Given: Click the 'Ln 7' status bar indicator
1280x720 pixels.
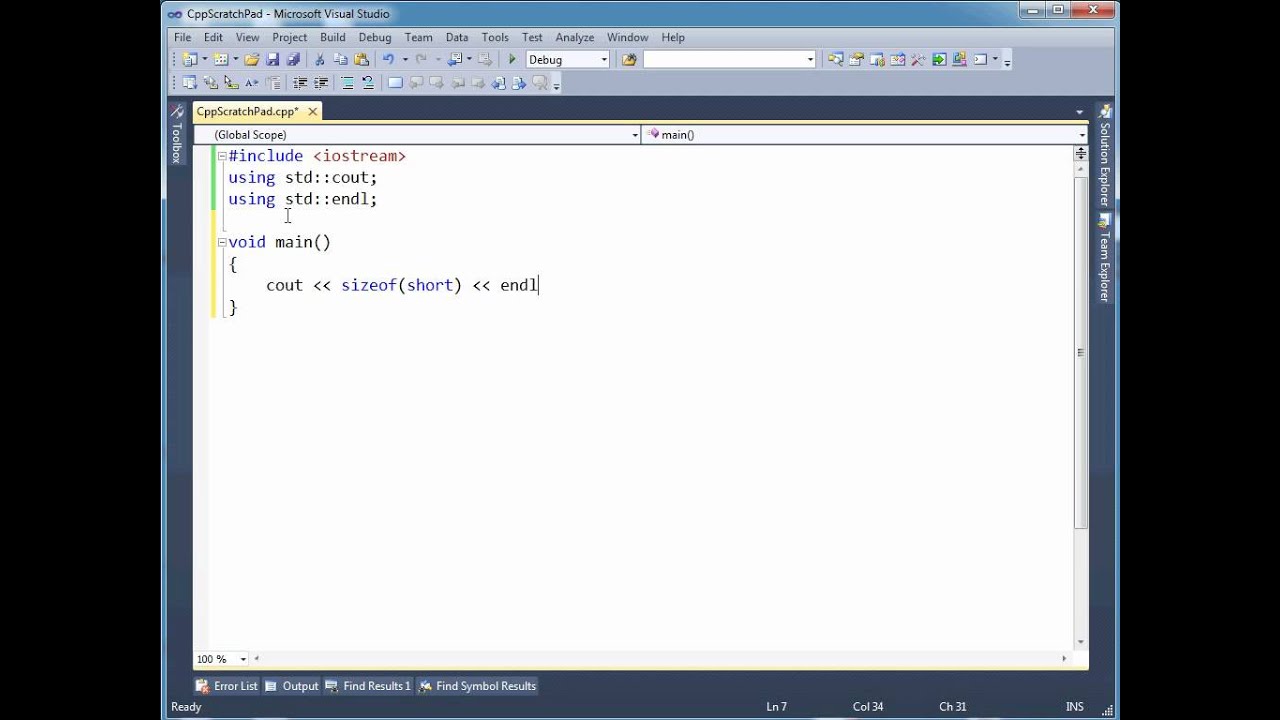Looking at the screenshot, I should [x=777, y=707].
